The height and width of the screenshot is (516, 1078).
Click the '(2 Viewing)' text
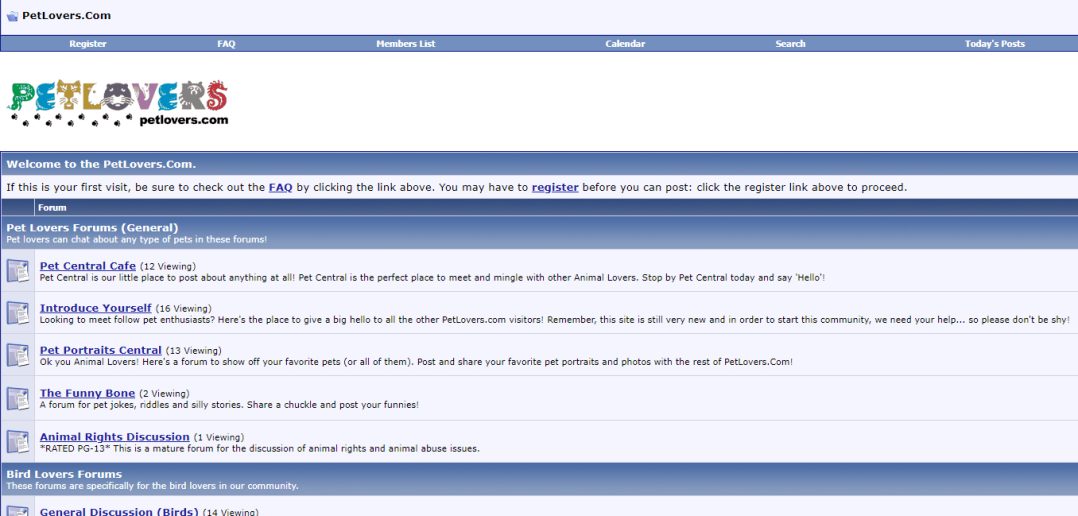click(164, 394)
